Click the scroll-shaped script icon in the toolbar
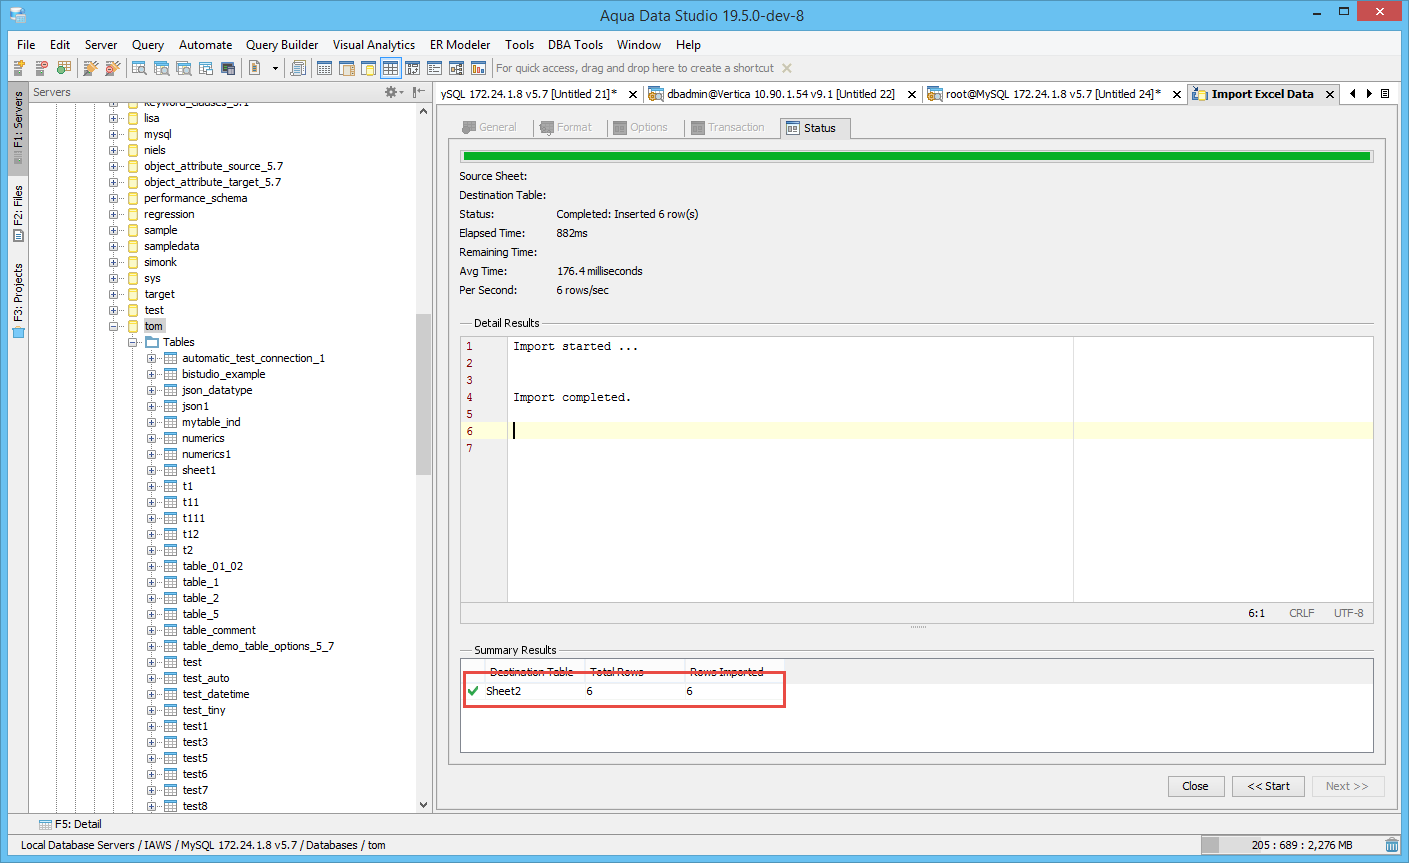 pyautogui.click(x=297, y=68)
